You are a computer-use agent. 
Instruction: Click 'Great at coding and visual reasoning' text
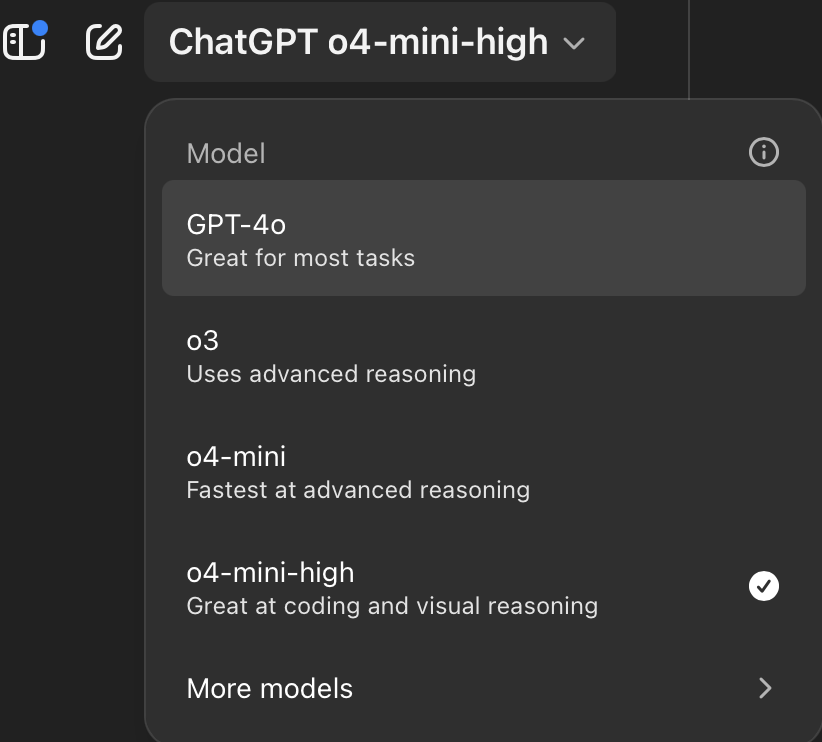[392, 606]
